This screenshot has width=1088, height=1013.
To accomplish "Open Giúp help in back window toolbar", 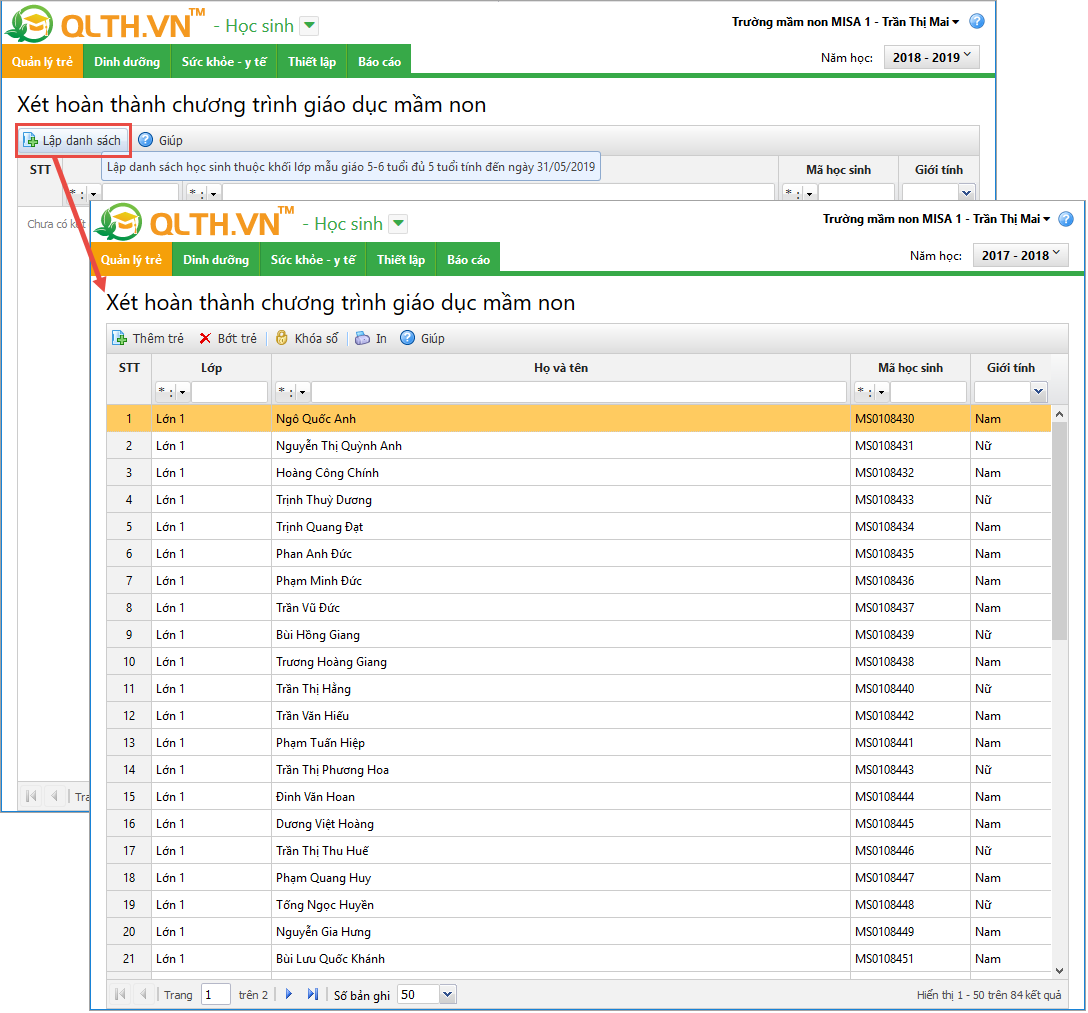I will [x=161, y=141].
